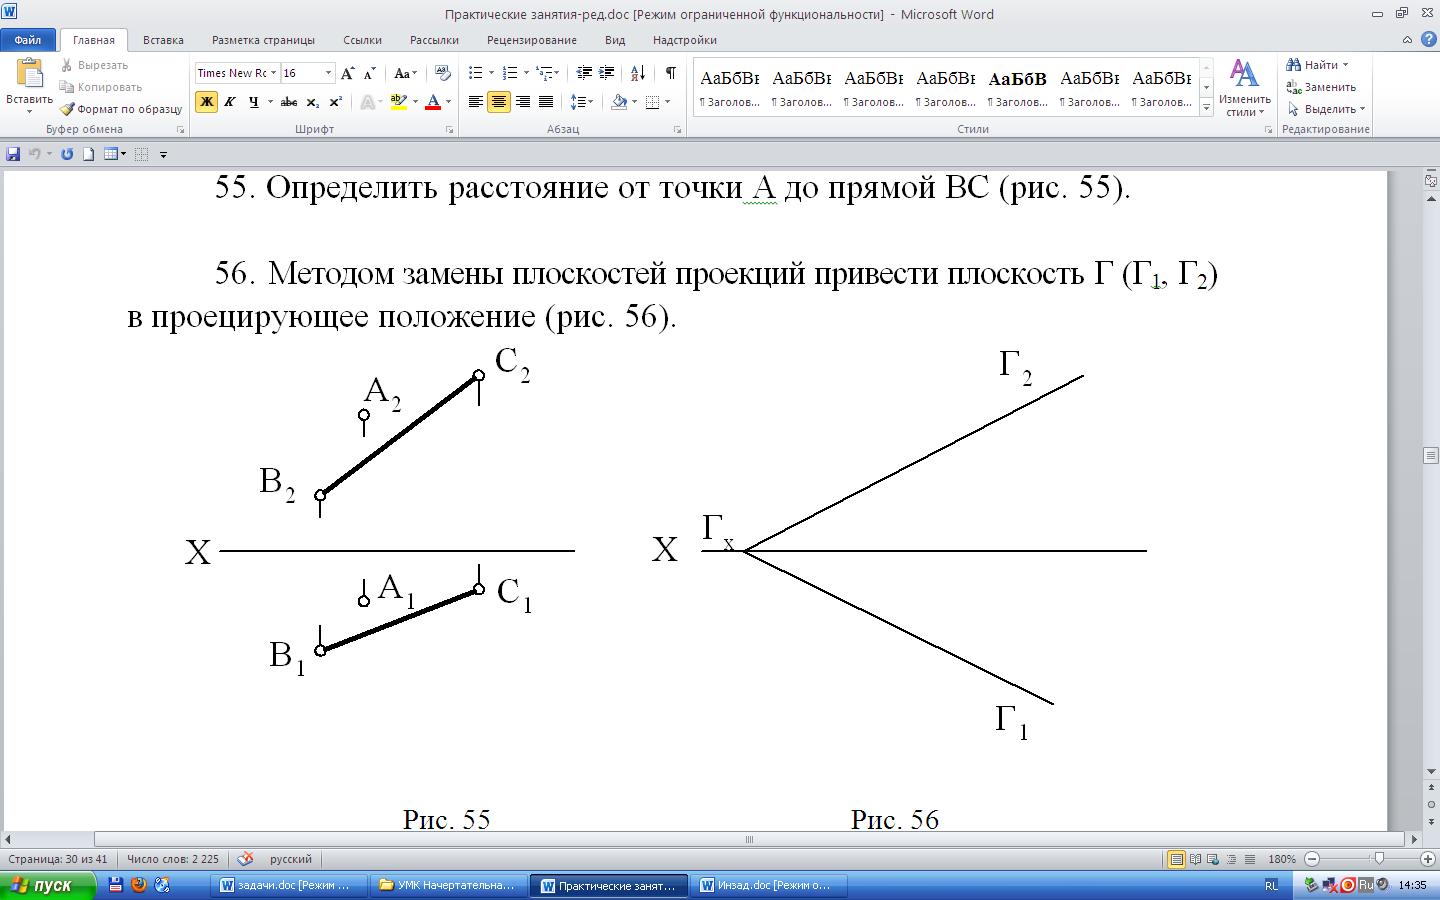Click the horizontal scrollbar thumb
The width and height of the screenshot is (1440, 900).
(749, 840)
